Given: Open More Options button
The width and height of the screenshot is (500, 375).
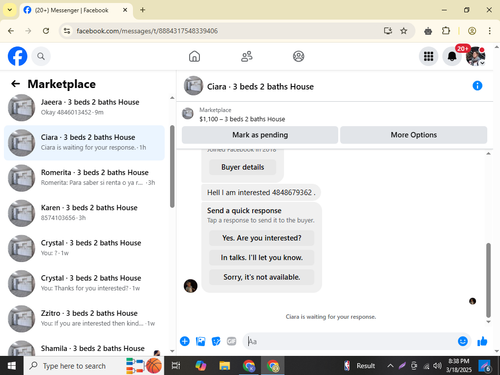Looking at the screenshot, I should (414, 135).
